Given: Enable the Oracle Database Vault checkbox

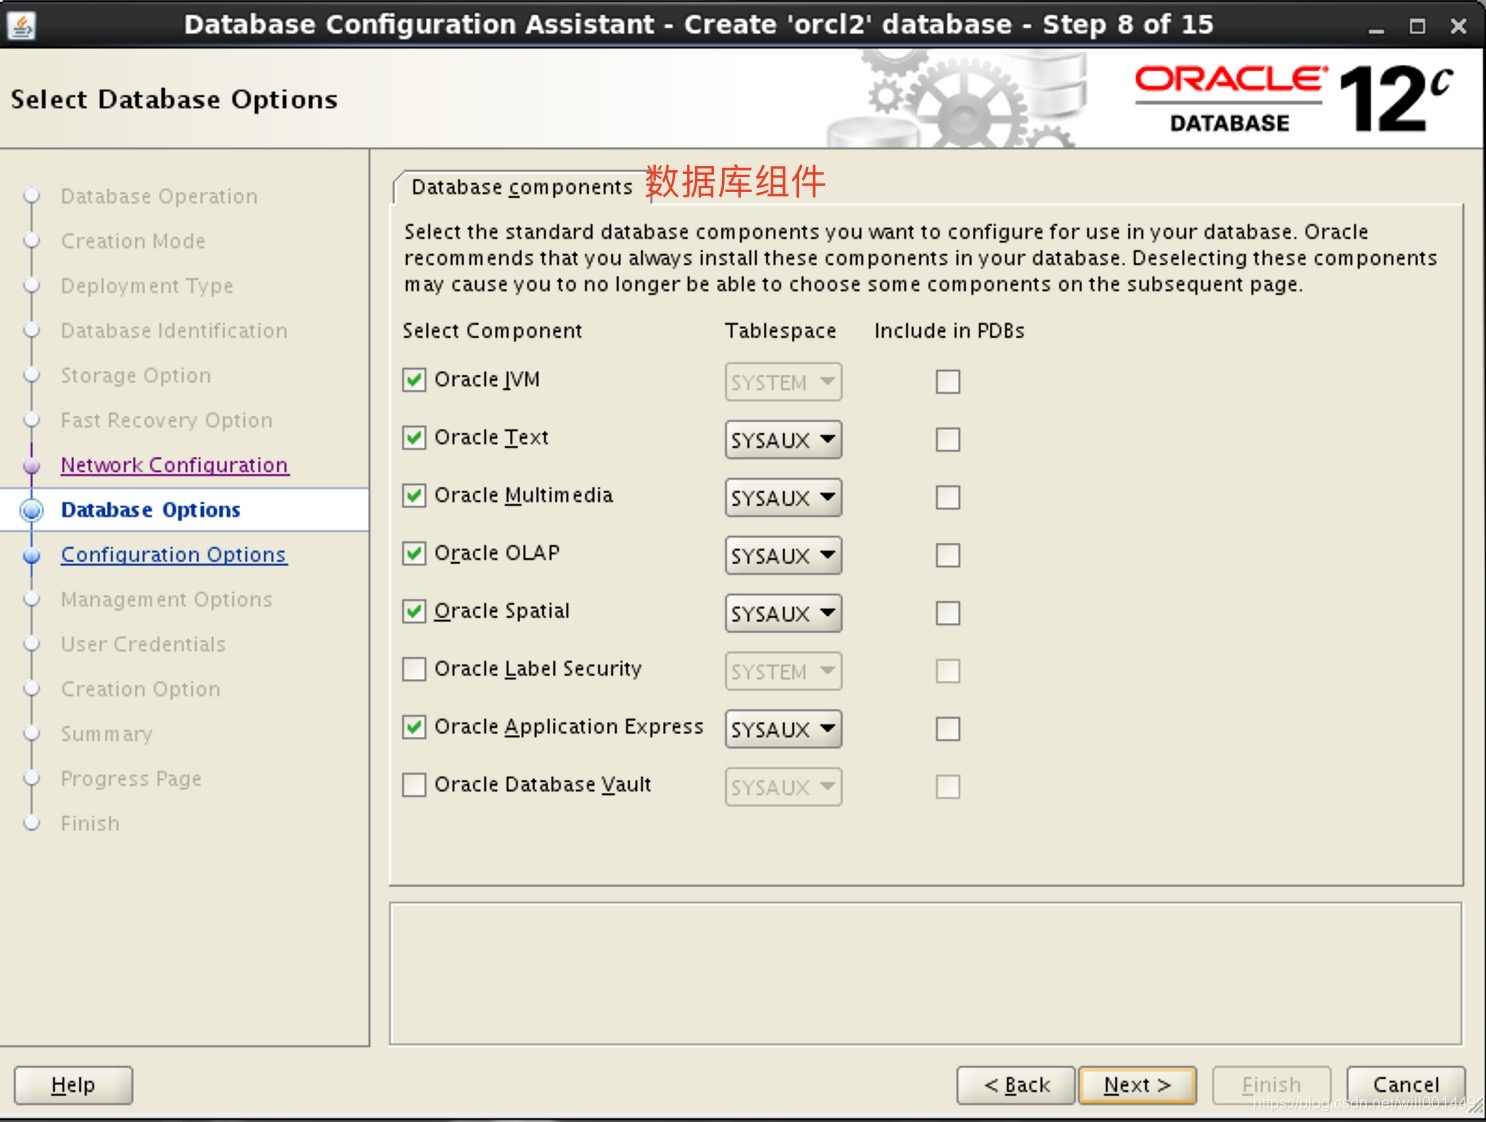Looking at the screenshot, I should (414, 785).
